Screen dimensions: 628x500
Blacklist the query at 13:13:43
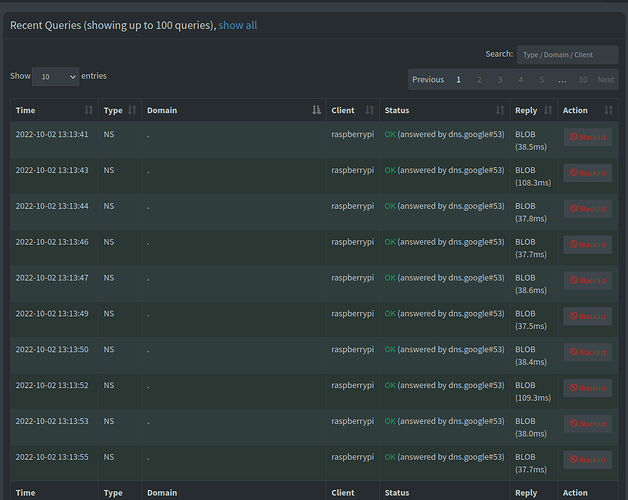tap(587, 172)
